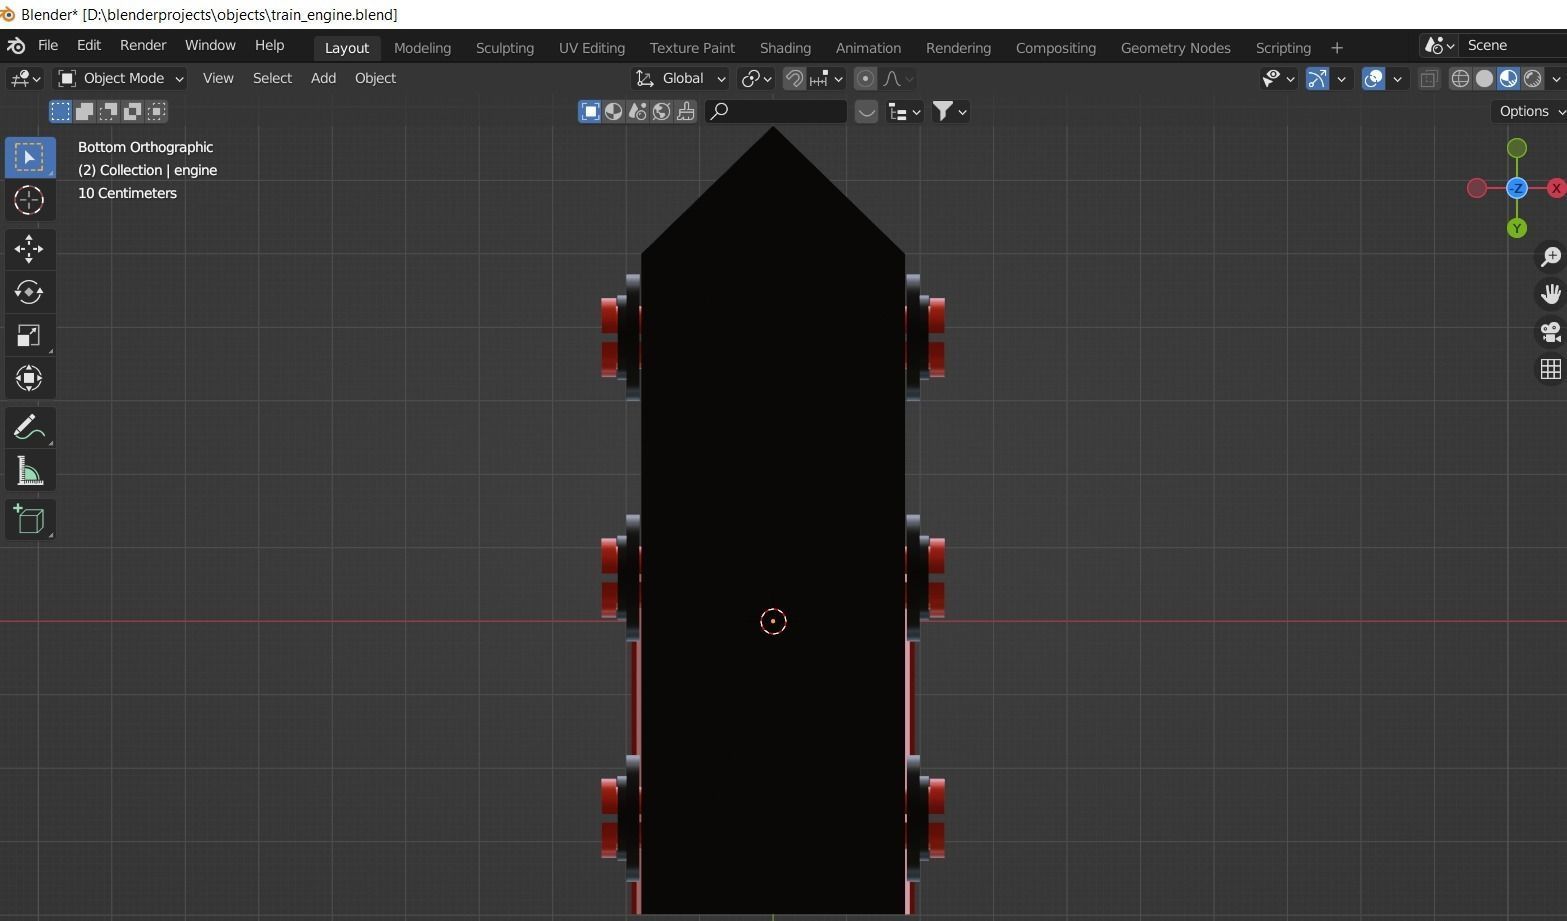Open the viewport Select menu

pyautogui.click(x=272, y=78)
